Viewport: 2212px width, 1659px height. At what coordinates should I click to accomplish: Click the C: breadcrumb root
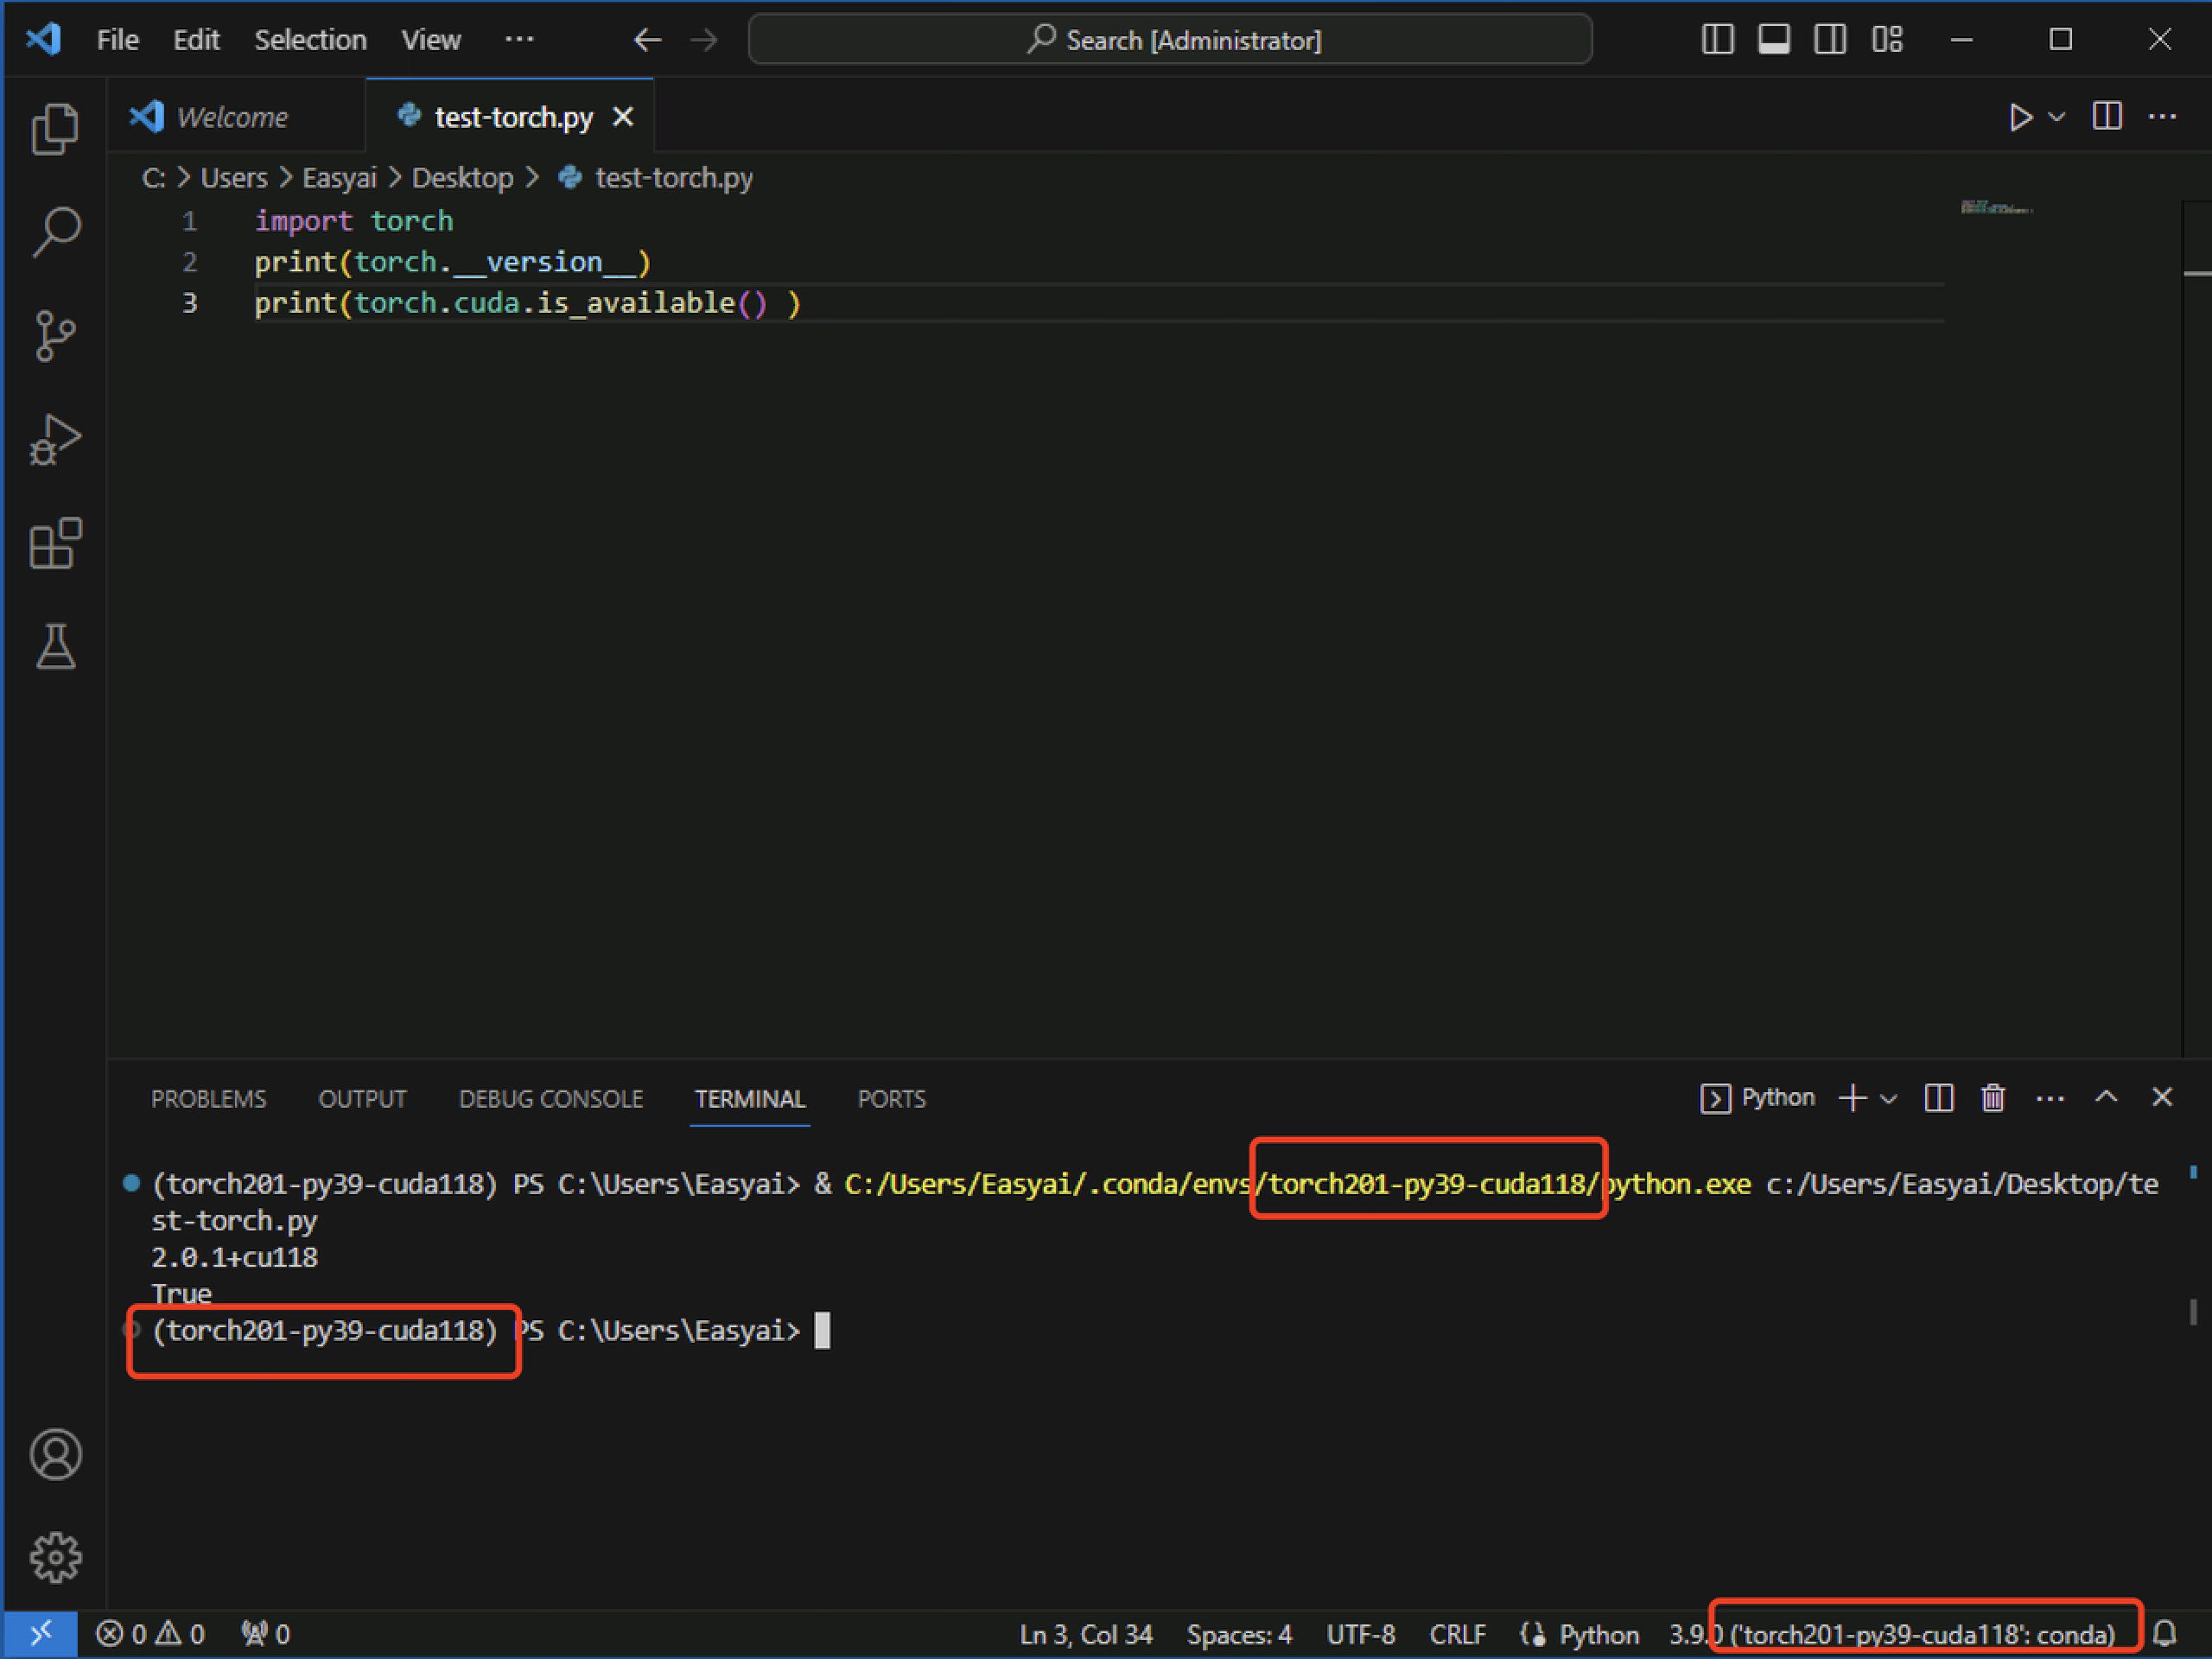click(153, 178)
